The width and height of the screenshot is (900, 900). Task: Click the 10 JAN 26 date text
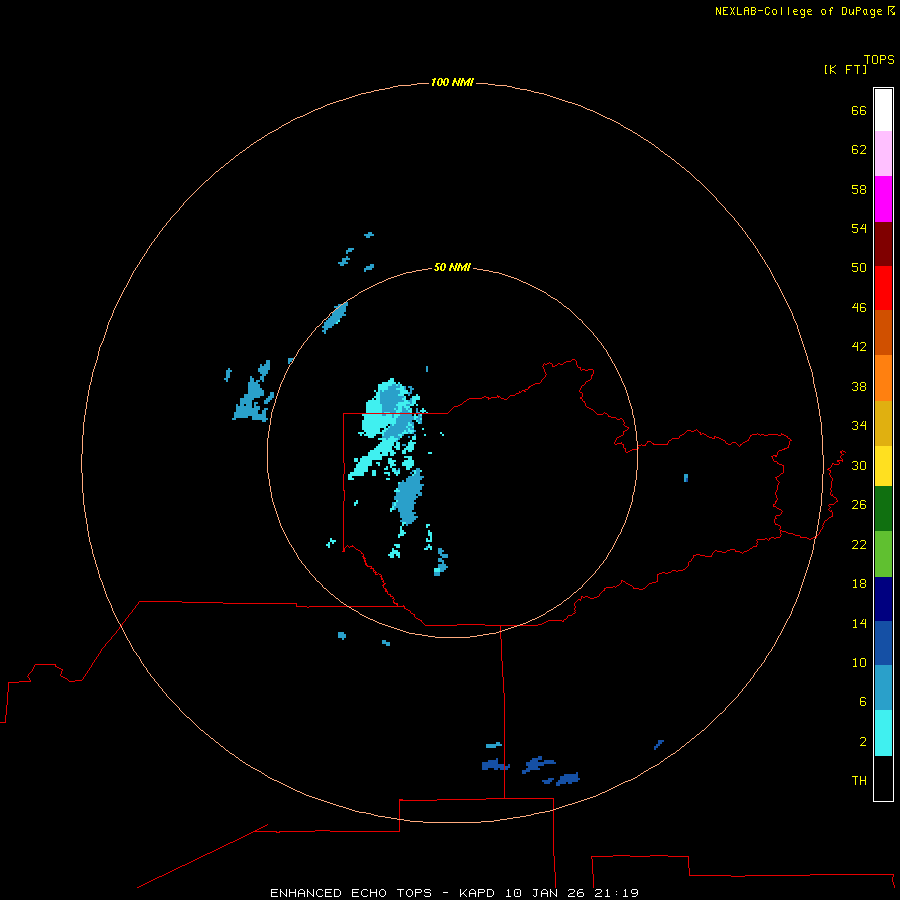(x=547, y=893)
